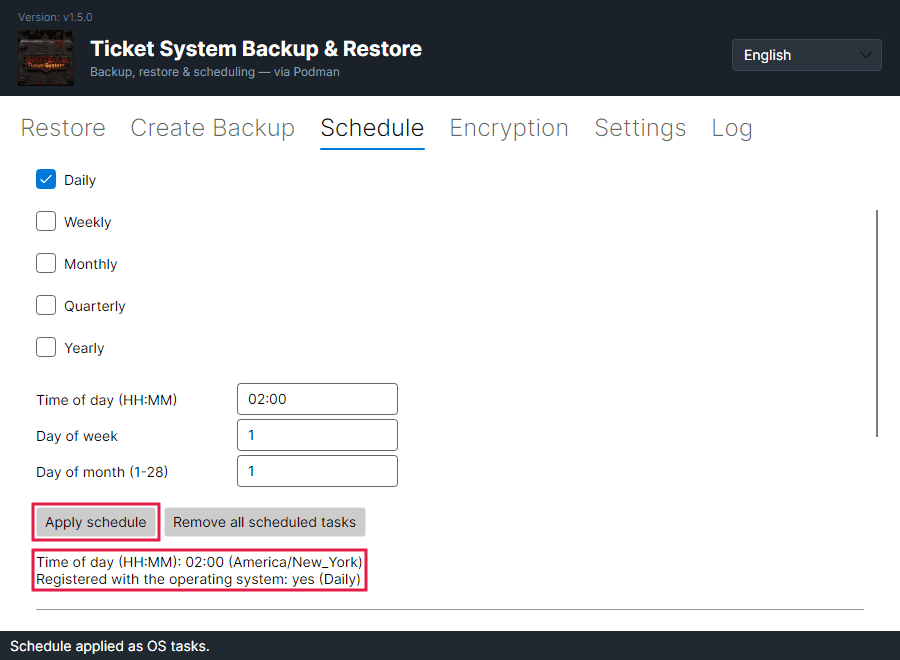Viewport: 900px width, 660px height.
Task: Open the English language dropdown
Action: pyautogui.click(x=806, y=55)
